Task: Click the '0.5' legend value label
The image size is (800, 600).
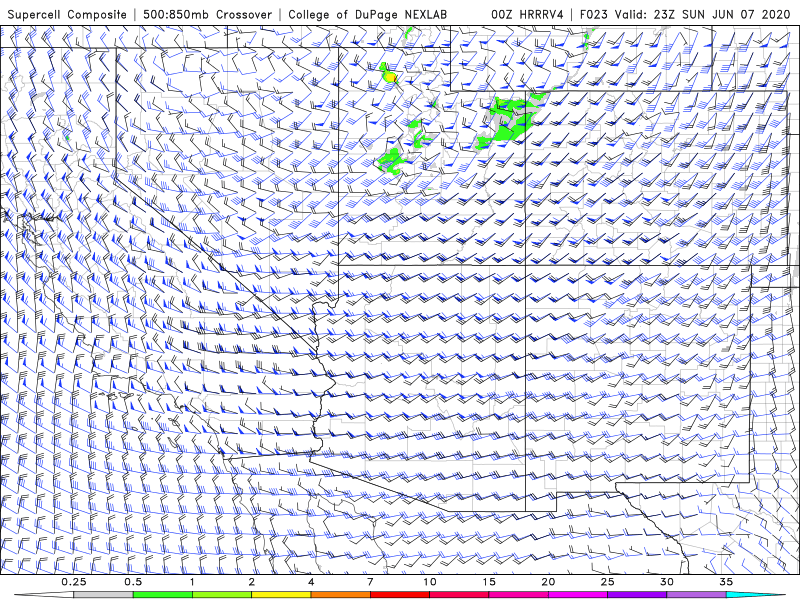Action: pyautogui.click(x=133, y=582)
